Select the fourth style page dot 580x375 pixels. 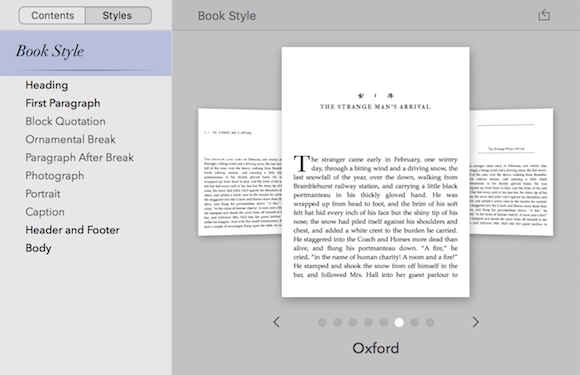[x=368, y=322]
